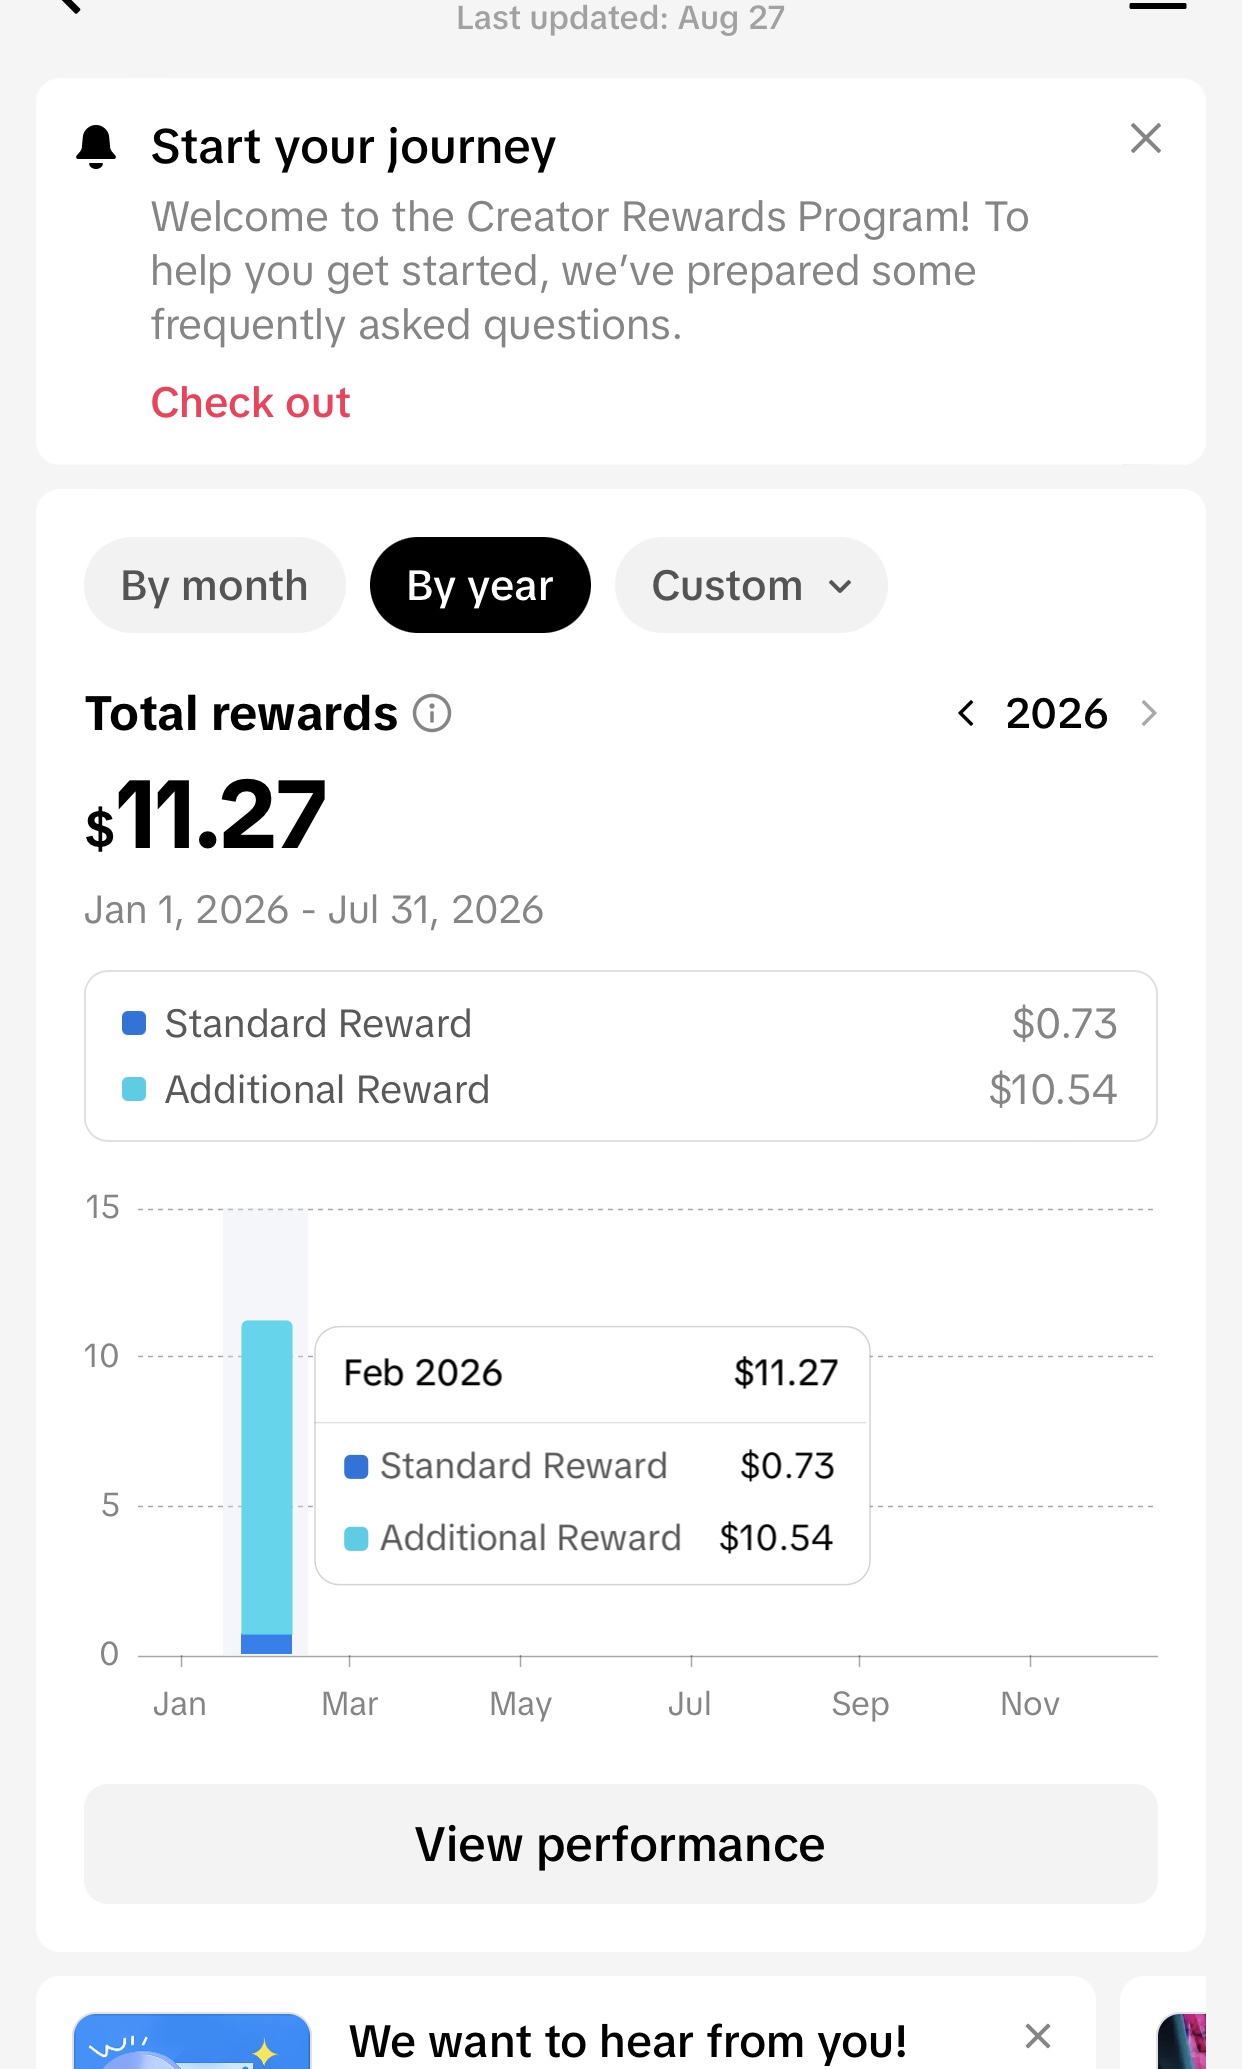
Task: Close the We want to hear banner
Action: point(1038,2036)
